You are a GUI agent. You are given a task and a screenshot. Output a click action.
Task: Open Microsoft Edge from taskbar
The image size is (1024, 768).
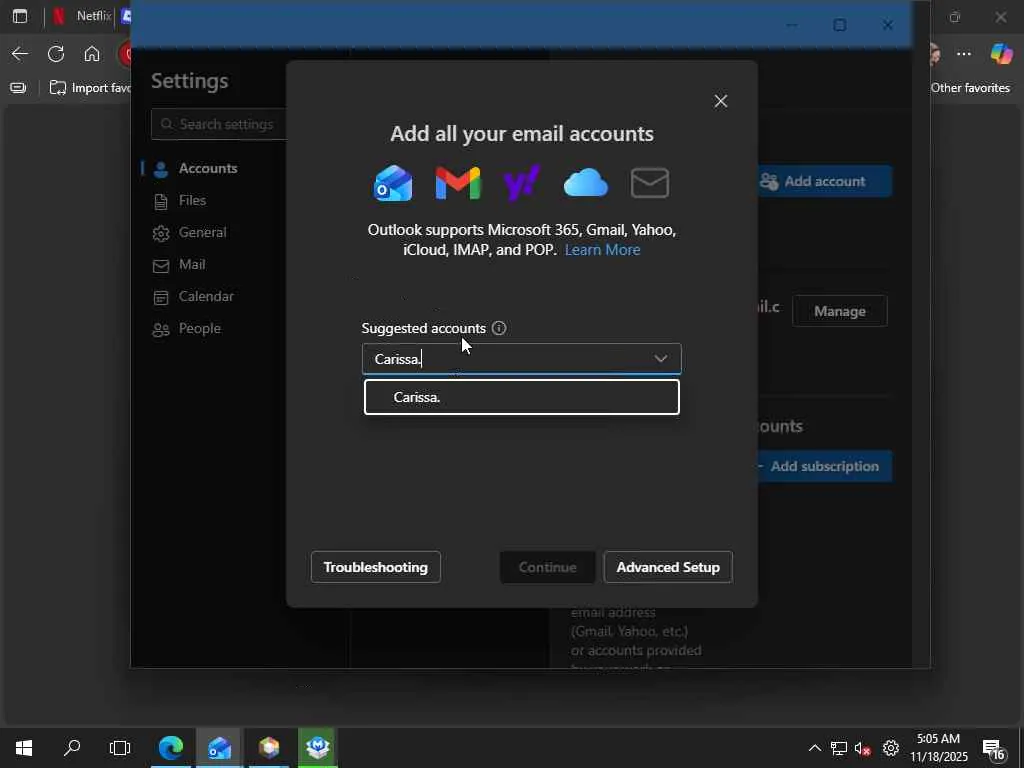coord(171,747)
